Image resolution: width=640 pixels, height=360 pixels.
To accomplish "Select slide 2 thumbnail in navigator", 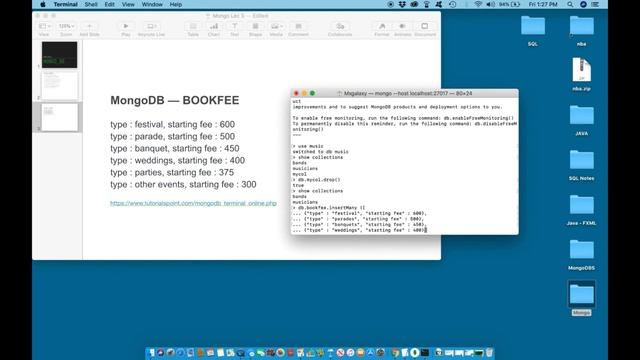I will (60, 85).
